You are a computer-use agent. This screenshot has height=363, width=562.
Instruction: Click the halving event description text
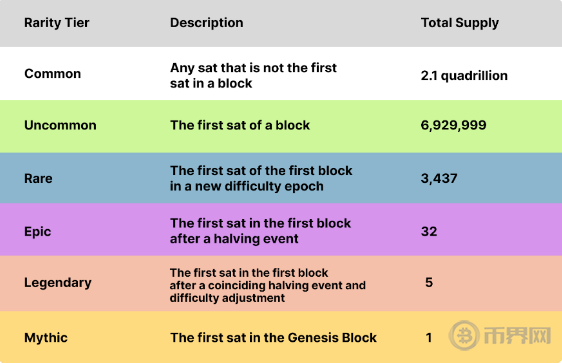[260, 231]
